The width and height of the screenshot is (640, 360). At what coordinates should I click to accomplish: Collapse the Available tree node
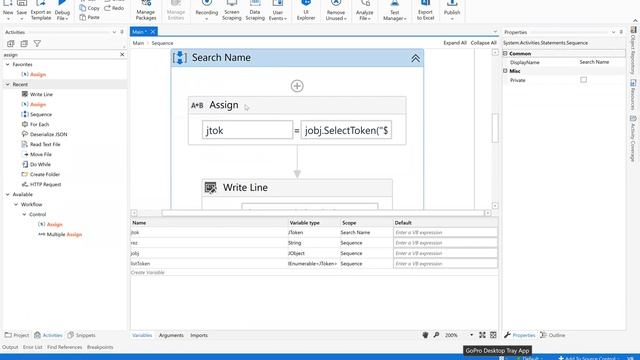tap(7, 195)
